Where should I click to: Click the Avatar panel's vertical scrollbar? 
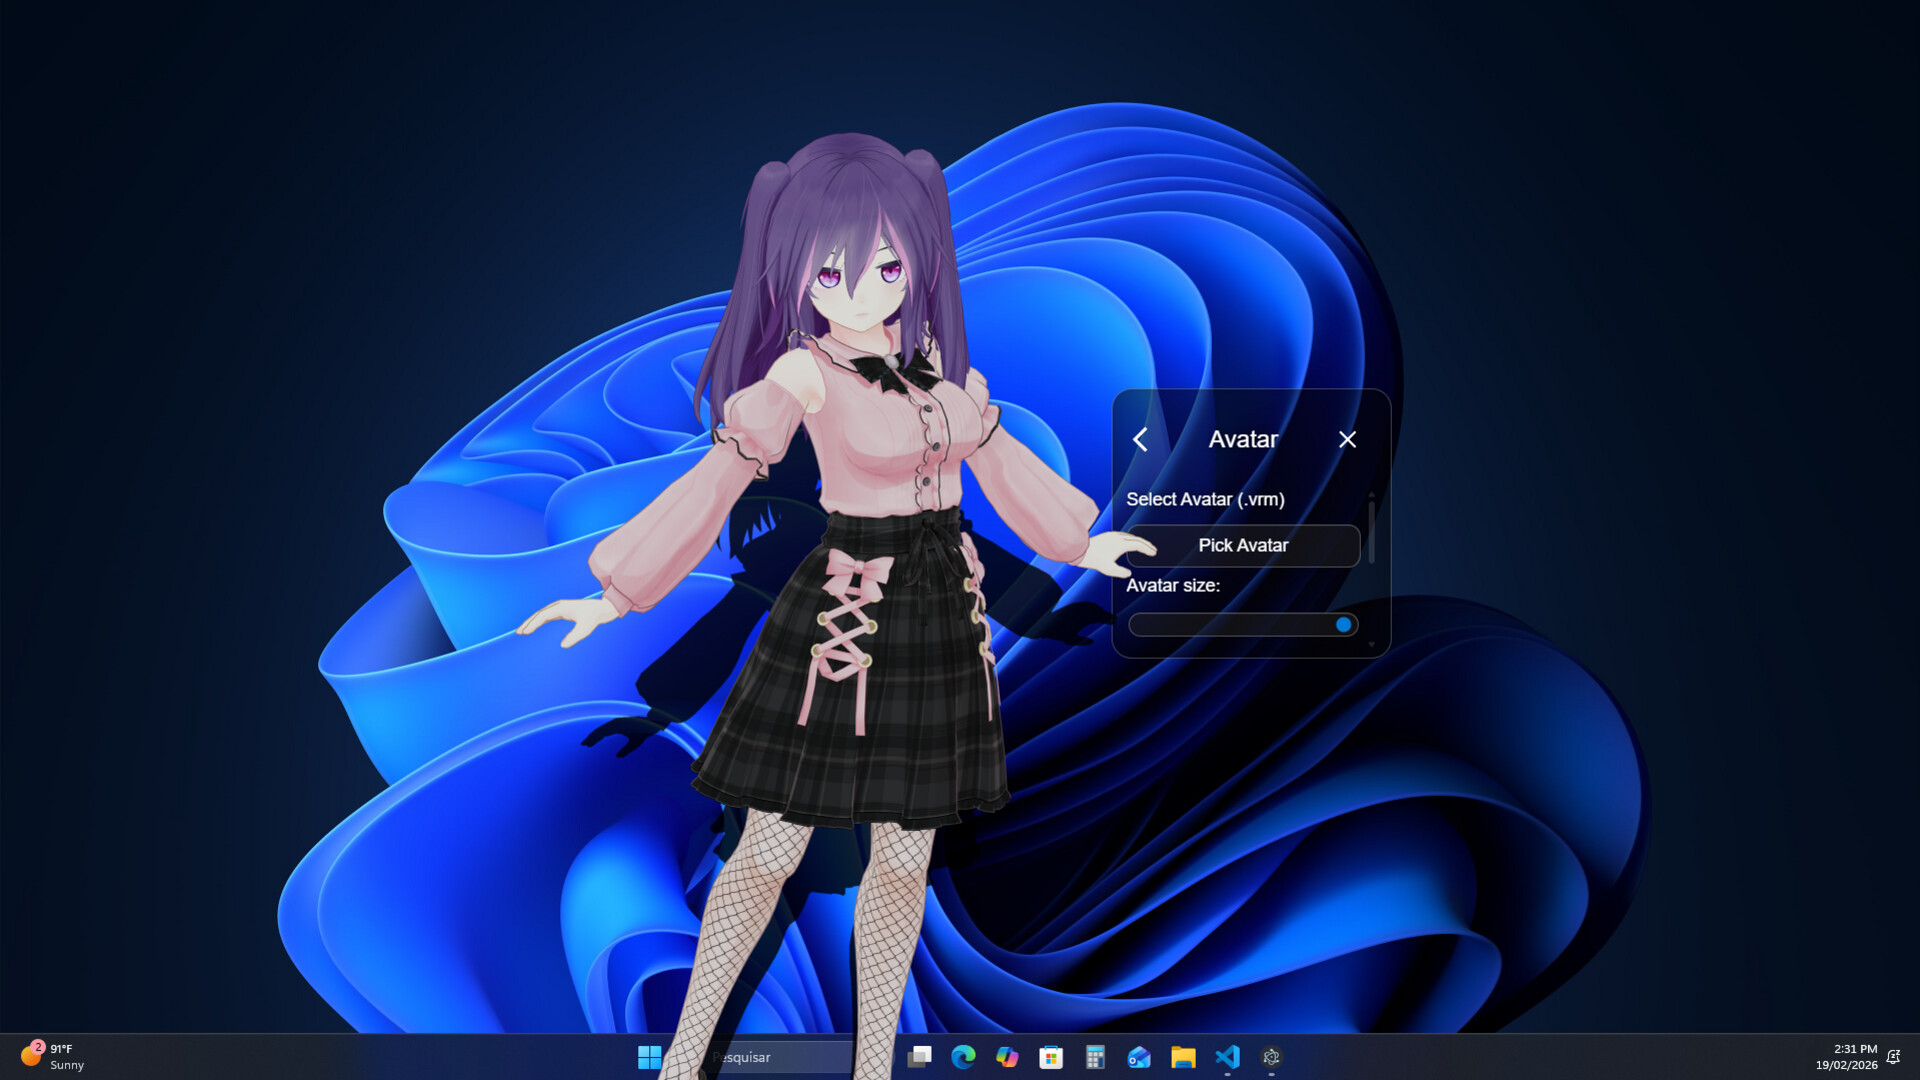(1371, 532)
